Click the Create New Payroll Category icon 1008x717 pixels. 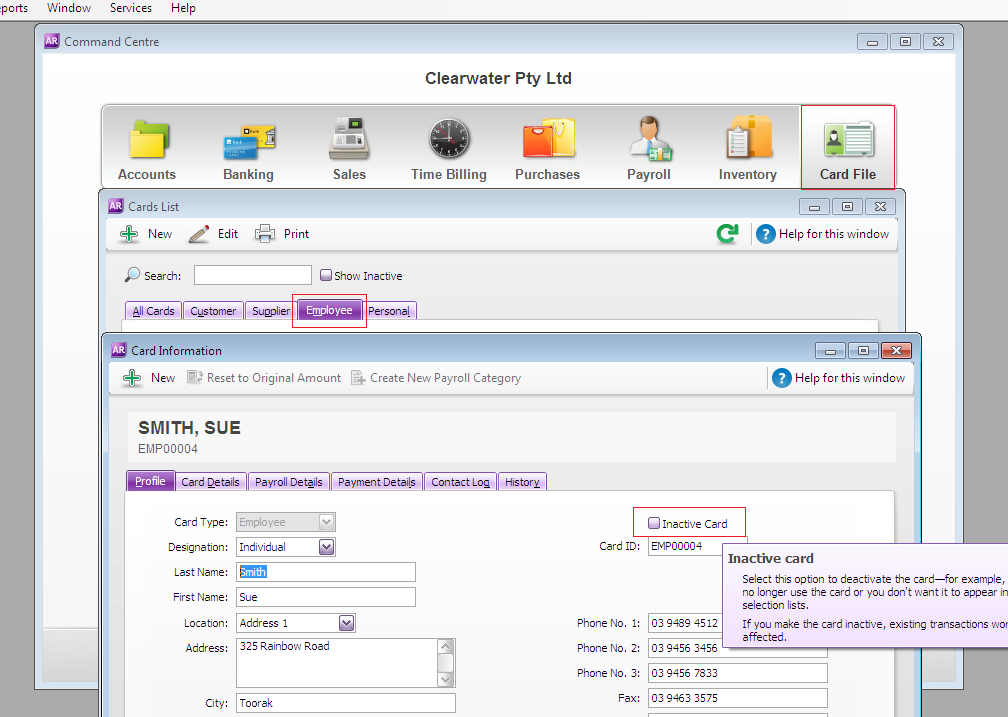(x=358, y=377)
